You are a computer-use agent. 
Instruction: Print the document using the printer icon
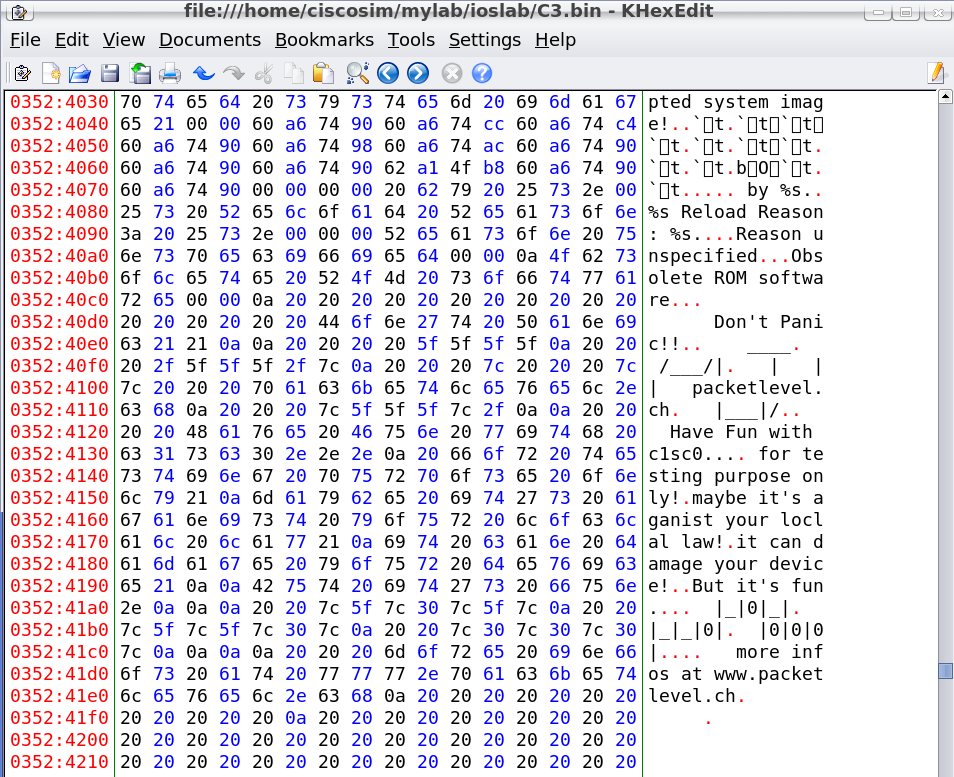point(170,73)
